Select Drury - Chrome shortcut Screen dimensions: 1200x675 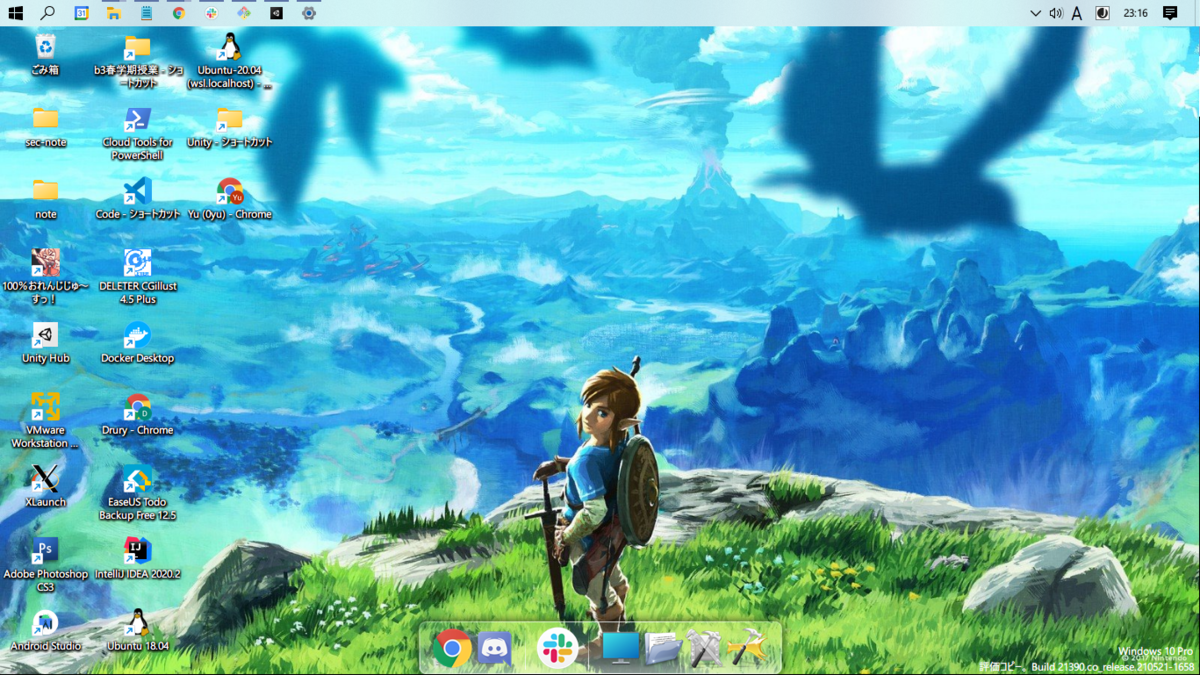pyautogui.click(x=138, y=414)
